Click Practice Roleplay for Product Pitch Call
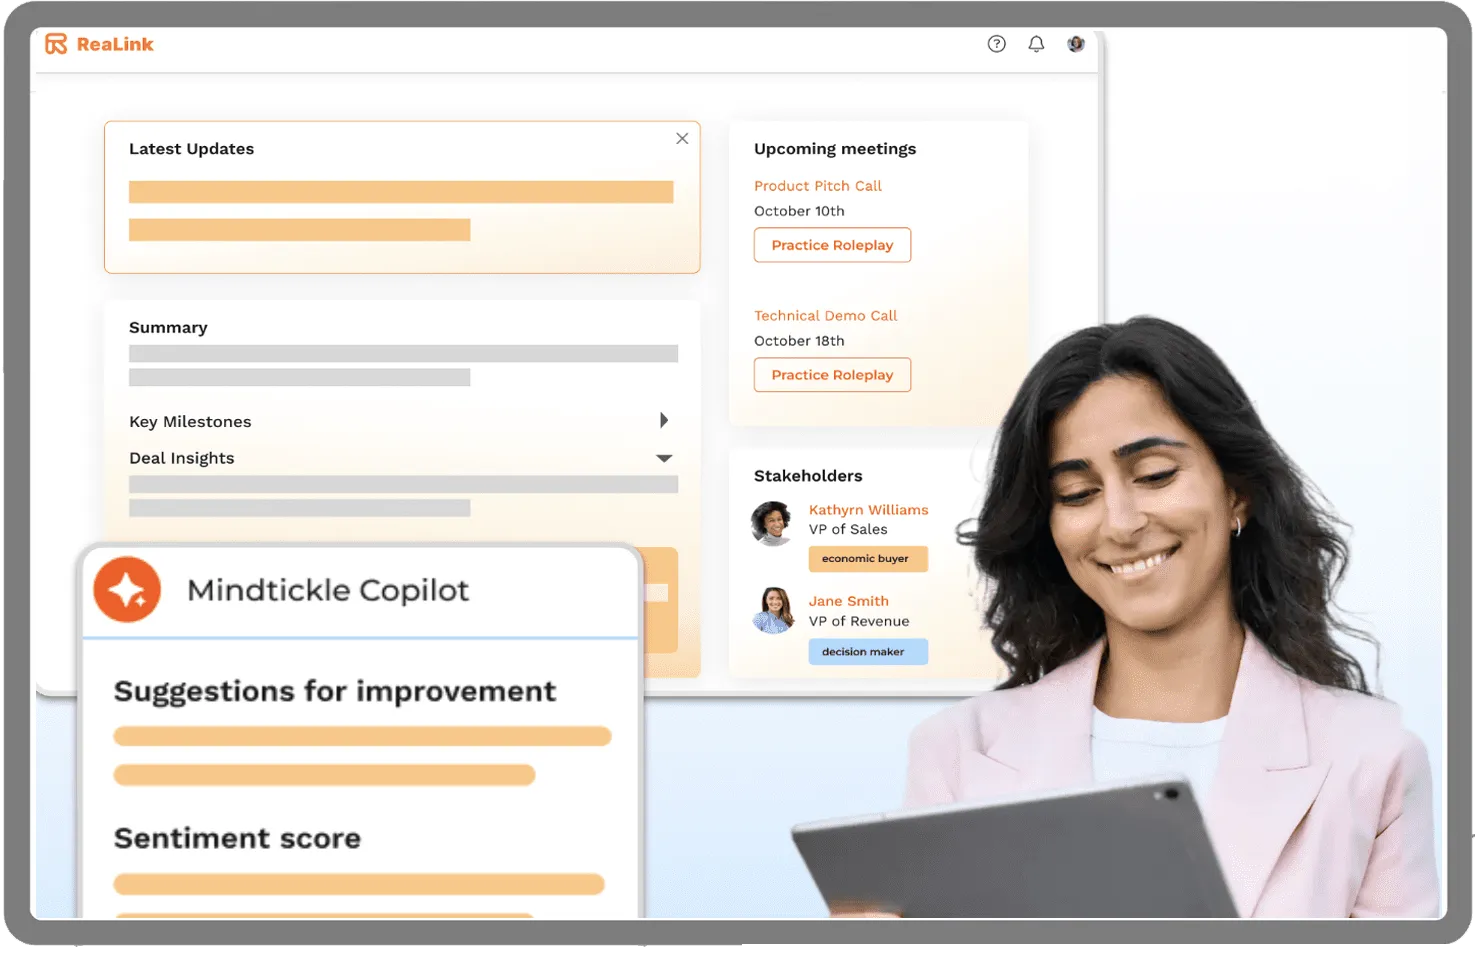1475x958 pixels. (832, 245)
